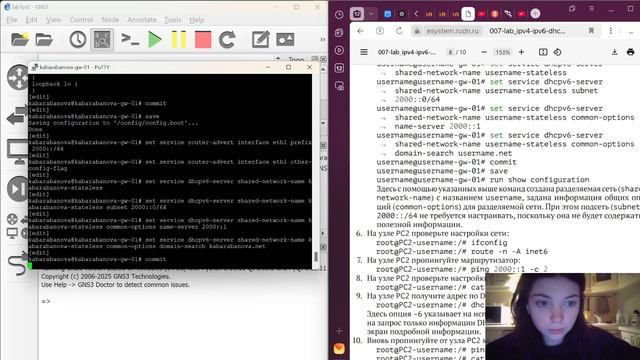Open the browser sidebar screen devices icon
This screenshot has width=640, height=360.
click(x=339, y=86)
